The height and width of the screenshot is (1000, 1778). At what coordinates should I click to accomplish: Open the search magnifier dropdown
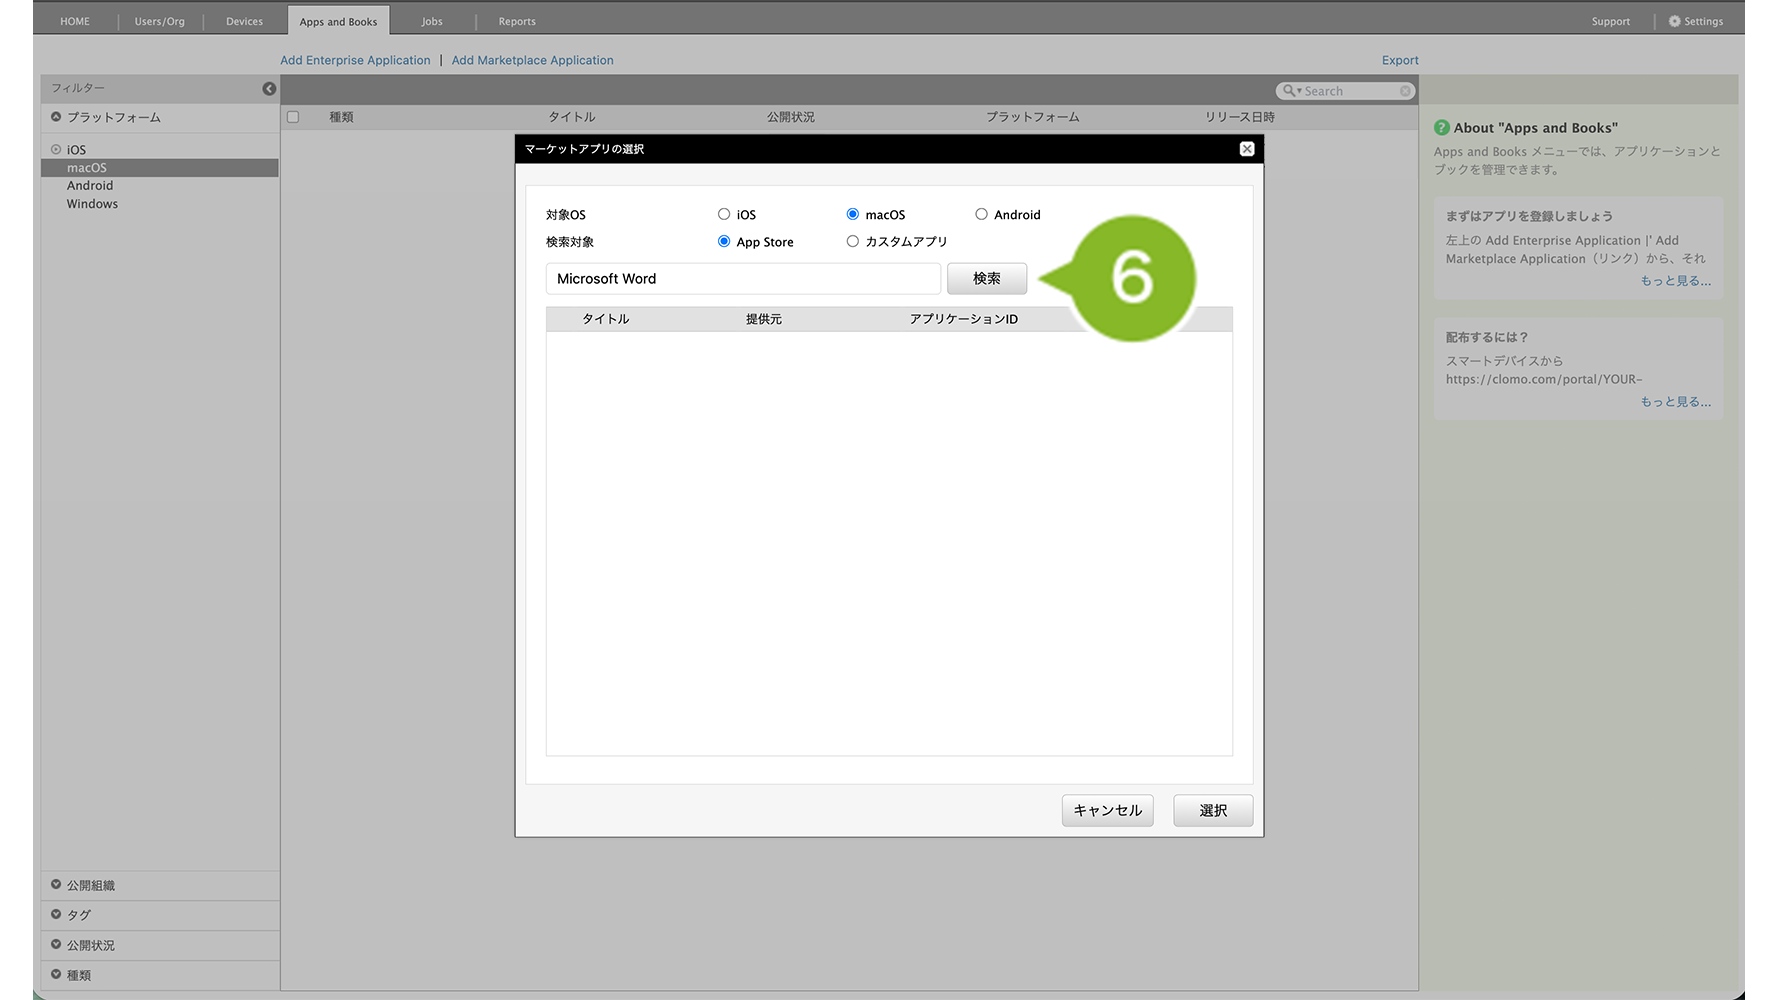point(1292,91)
